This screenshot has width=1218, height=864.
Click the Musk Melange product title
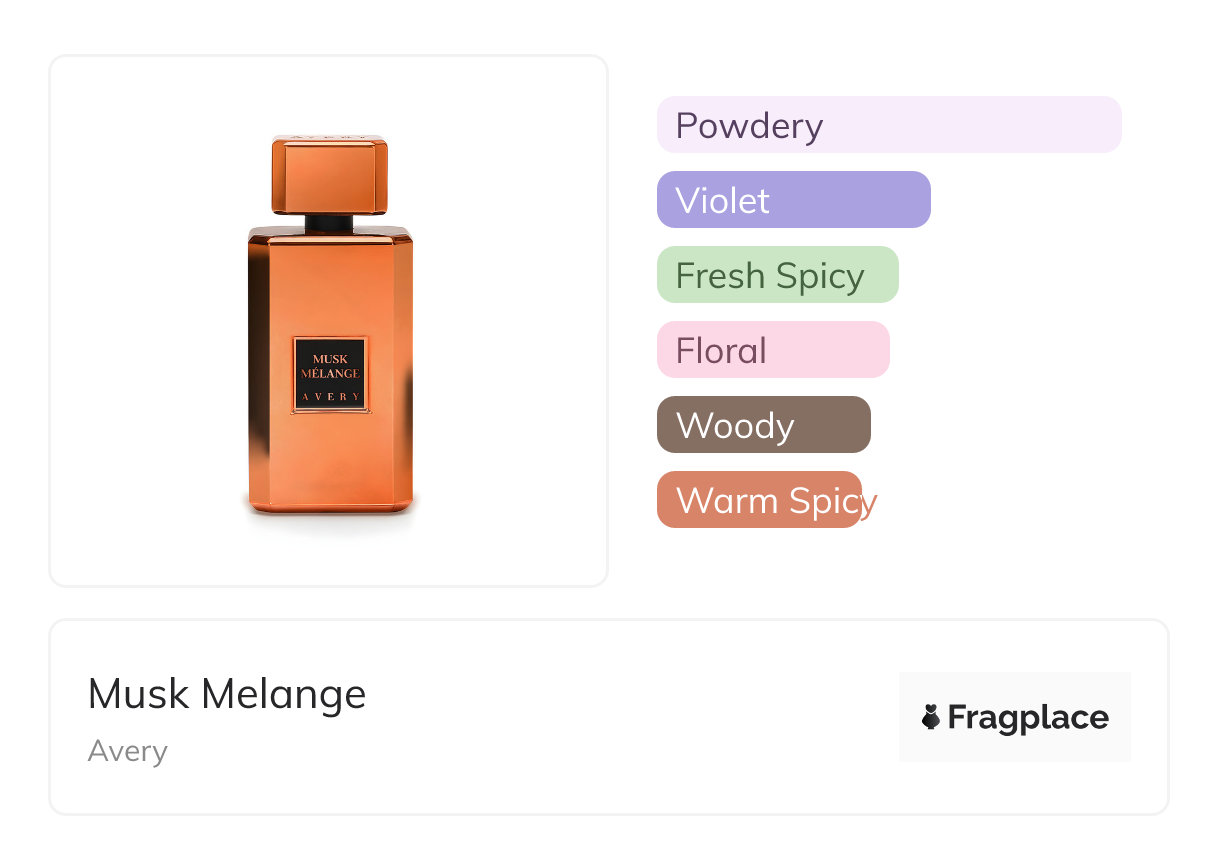tap(227, 694)
